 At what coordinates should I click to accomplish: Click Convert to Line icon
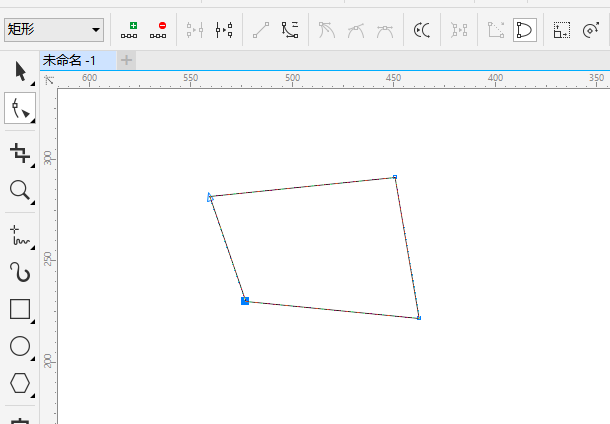261,30
